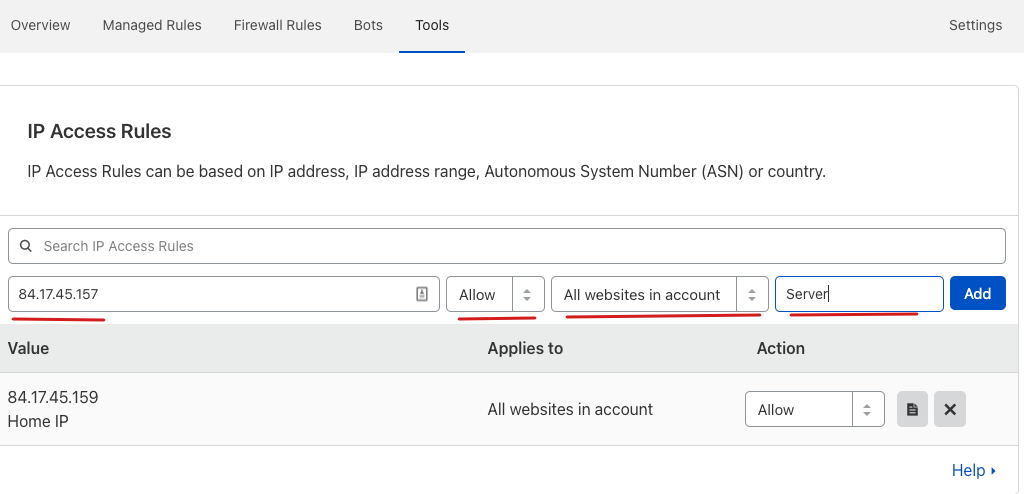Viewport: 1024px width, 494px height.
Task: Click the Applies to column header
Action: click(525, 348)
